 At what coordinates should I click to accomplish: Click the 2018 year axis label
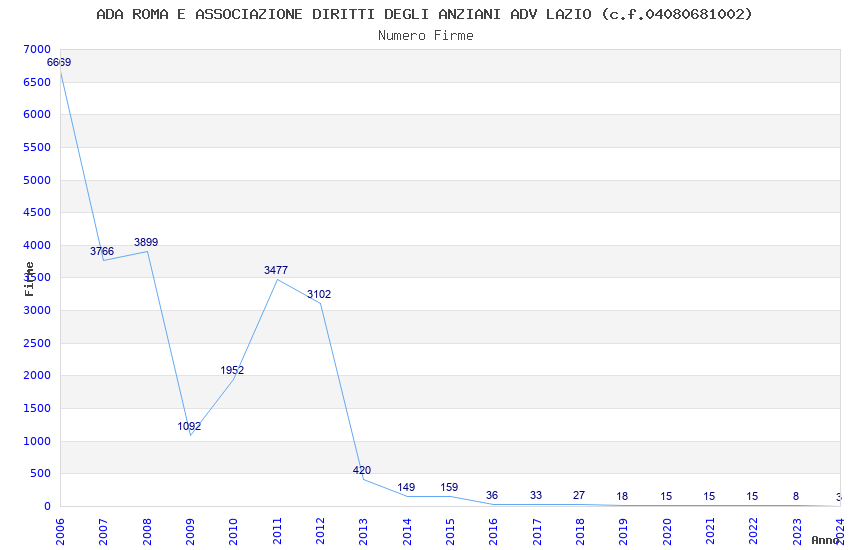click(x=580, y=532)
